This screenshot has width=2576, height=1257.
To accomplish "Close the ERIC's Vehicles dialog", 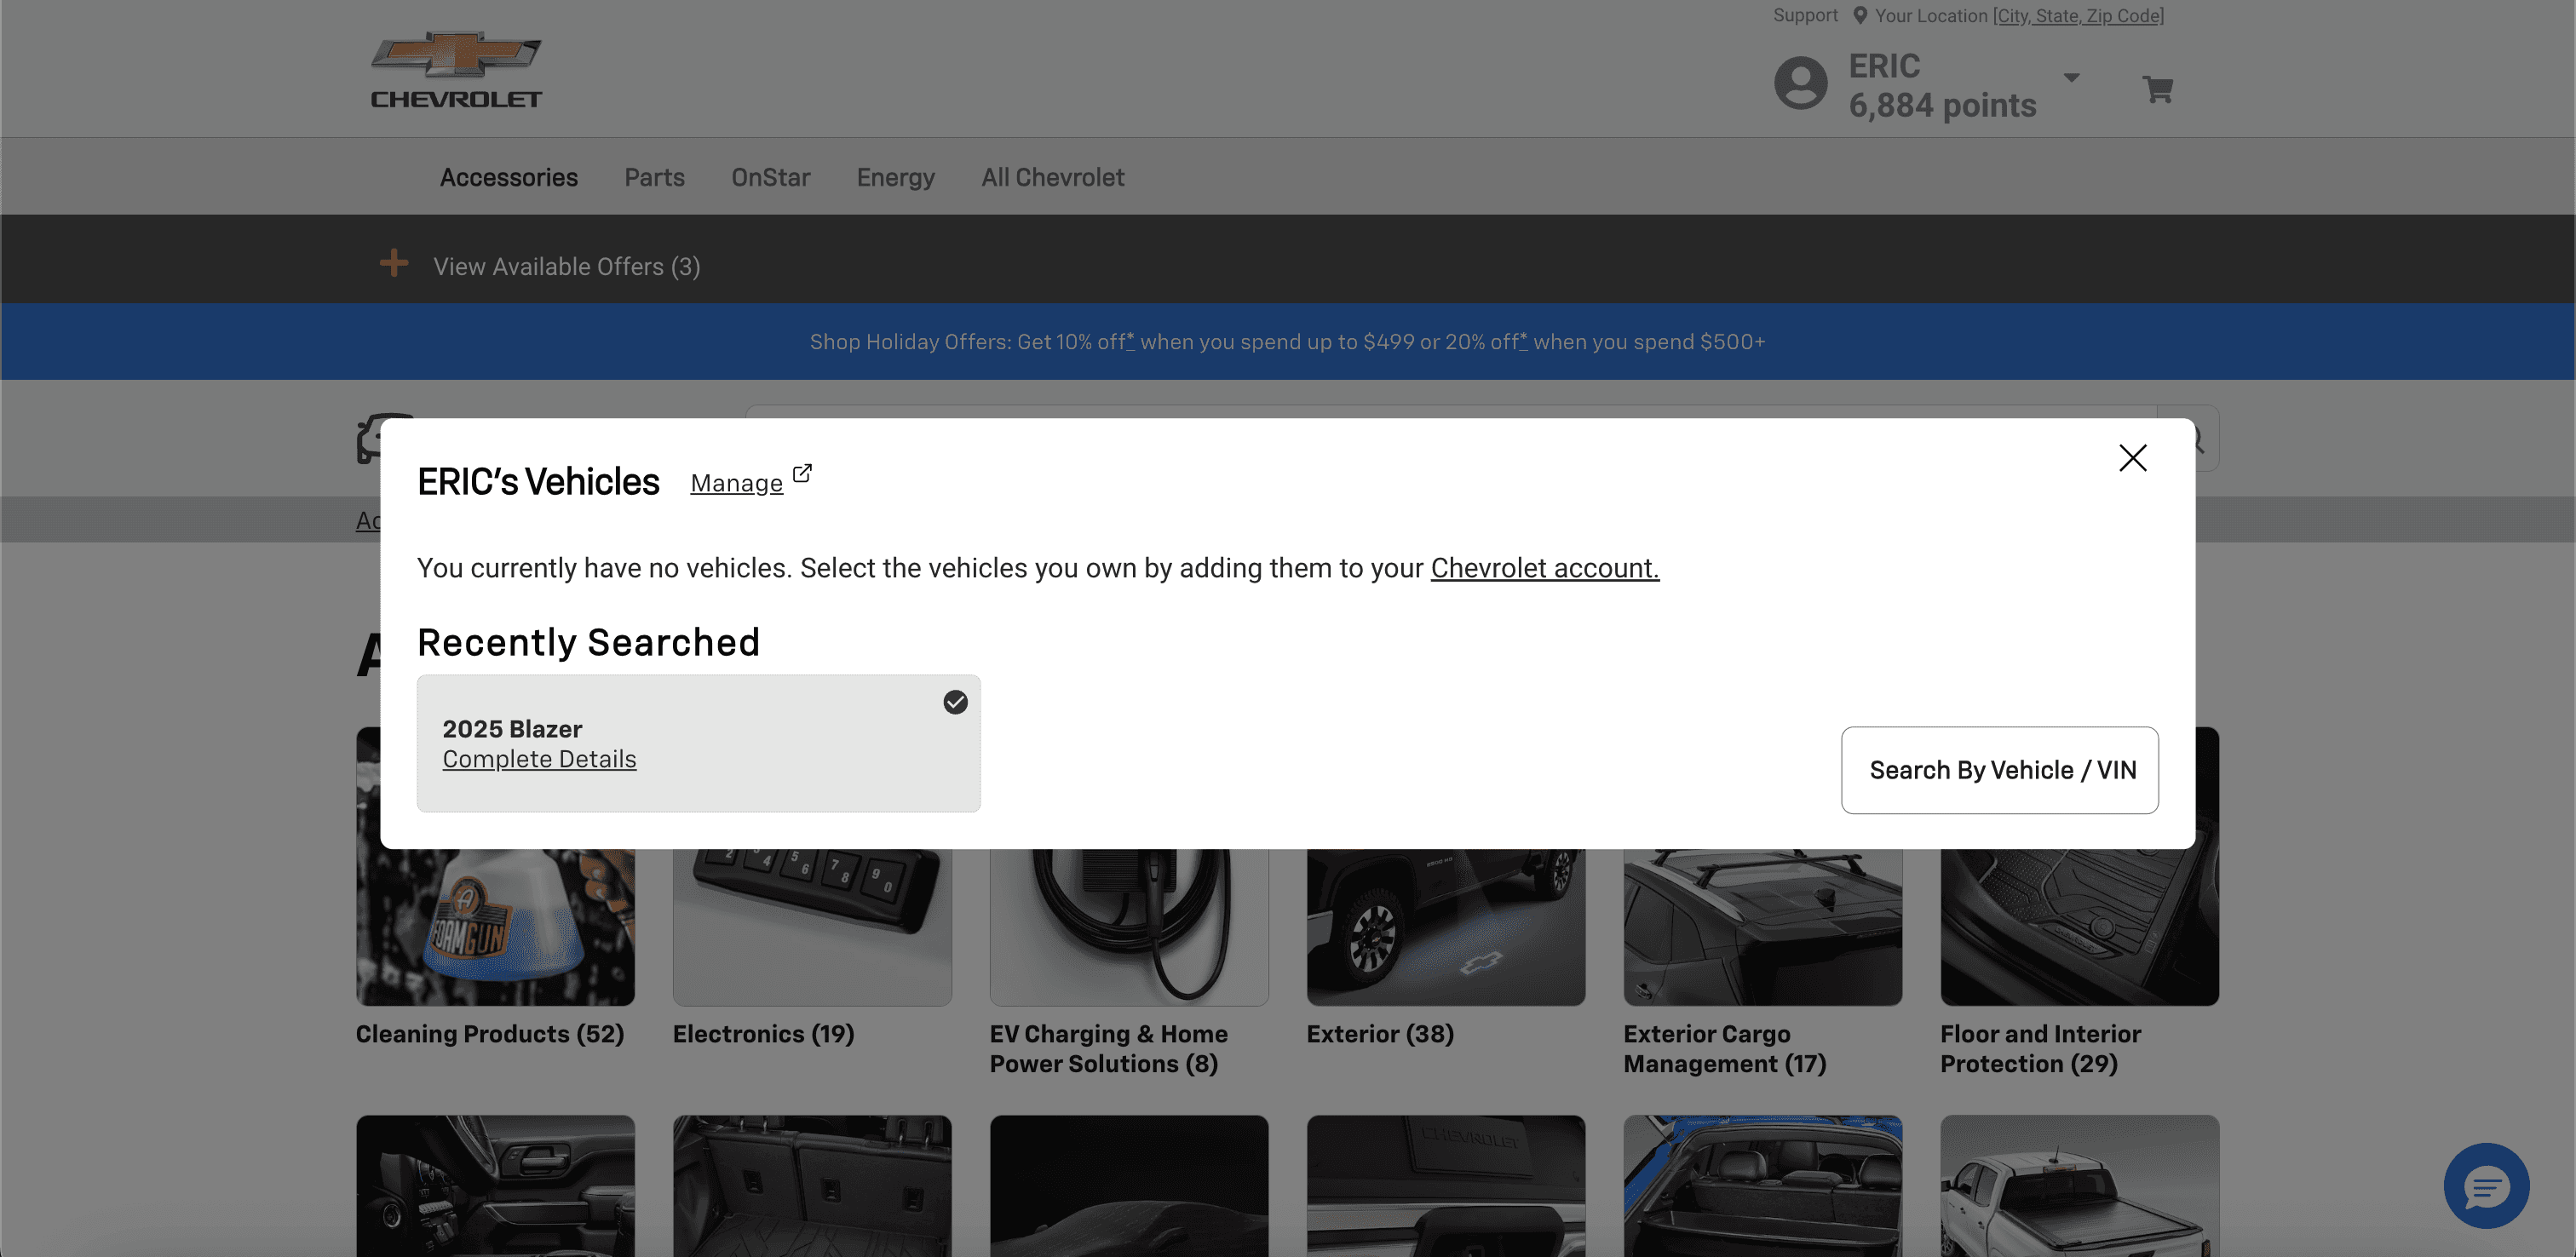I will click(x=2132, y=458).
